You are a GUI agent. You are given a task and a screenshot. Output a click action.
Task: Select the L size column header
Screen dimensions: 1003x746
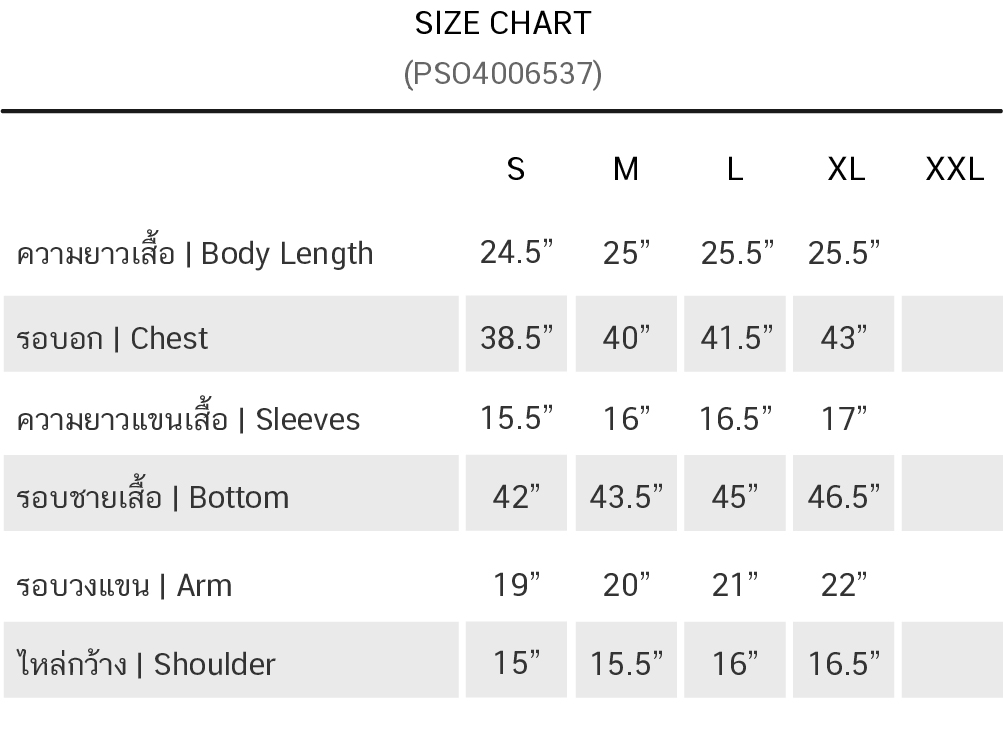pos(735,169)
